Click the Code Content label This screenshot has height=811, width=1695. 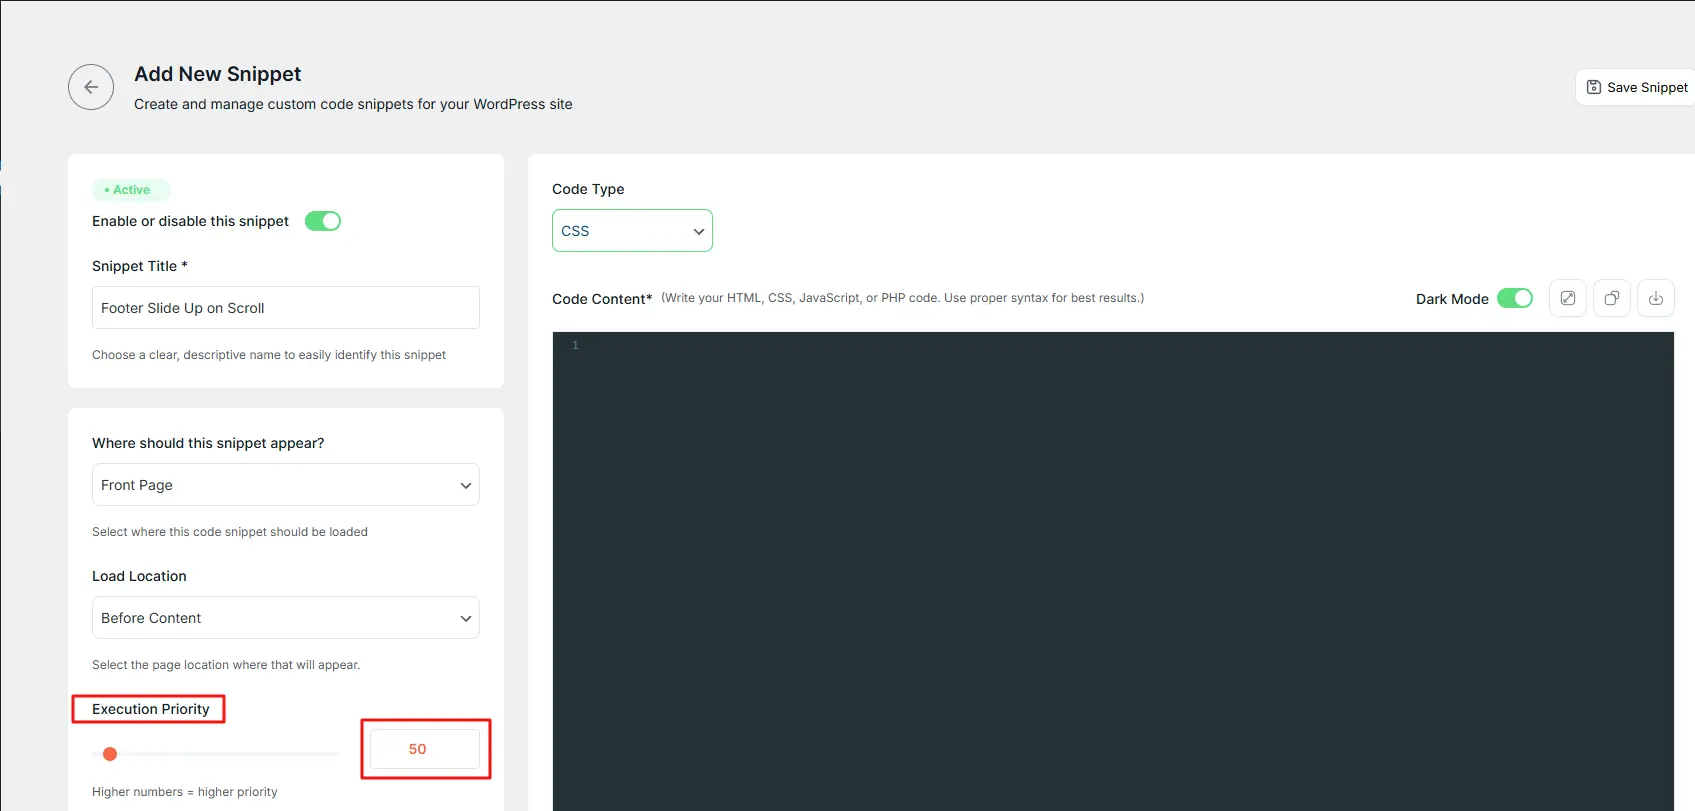(601, 299)
